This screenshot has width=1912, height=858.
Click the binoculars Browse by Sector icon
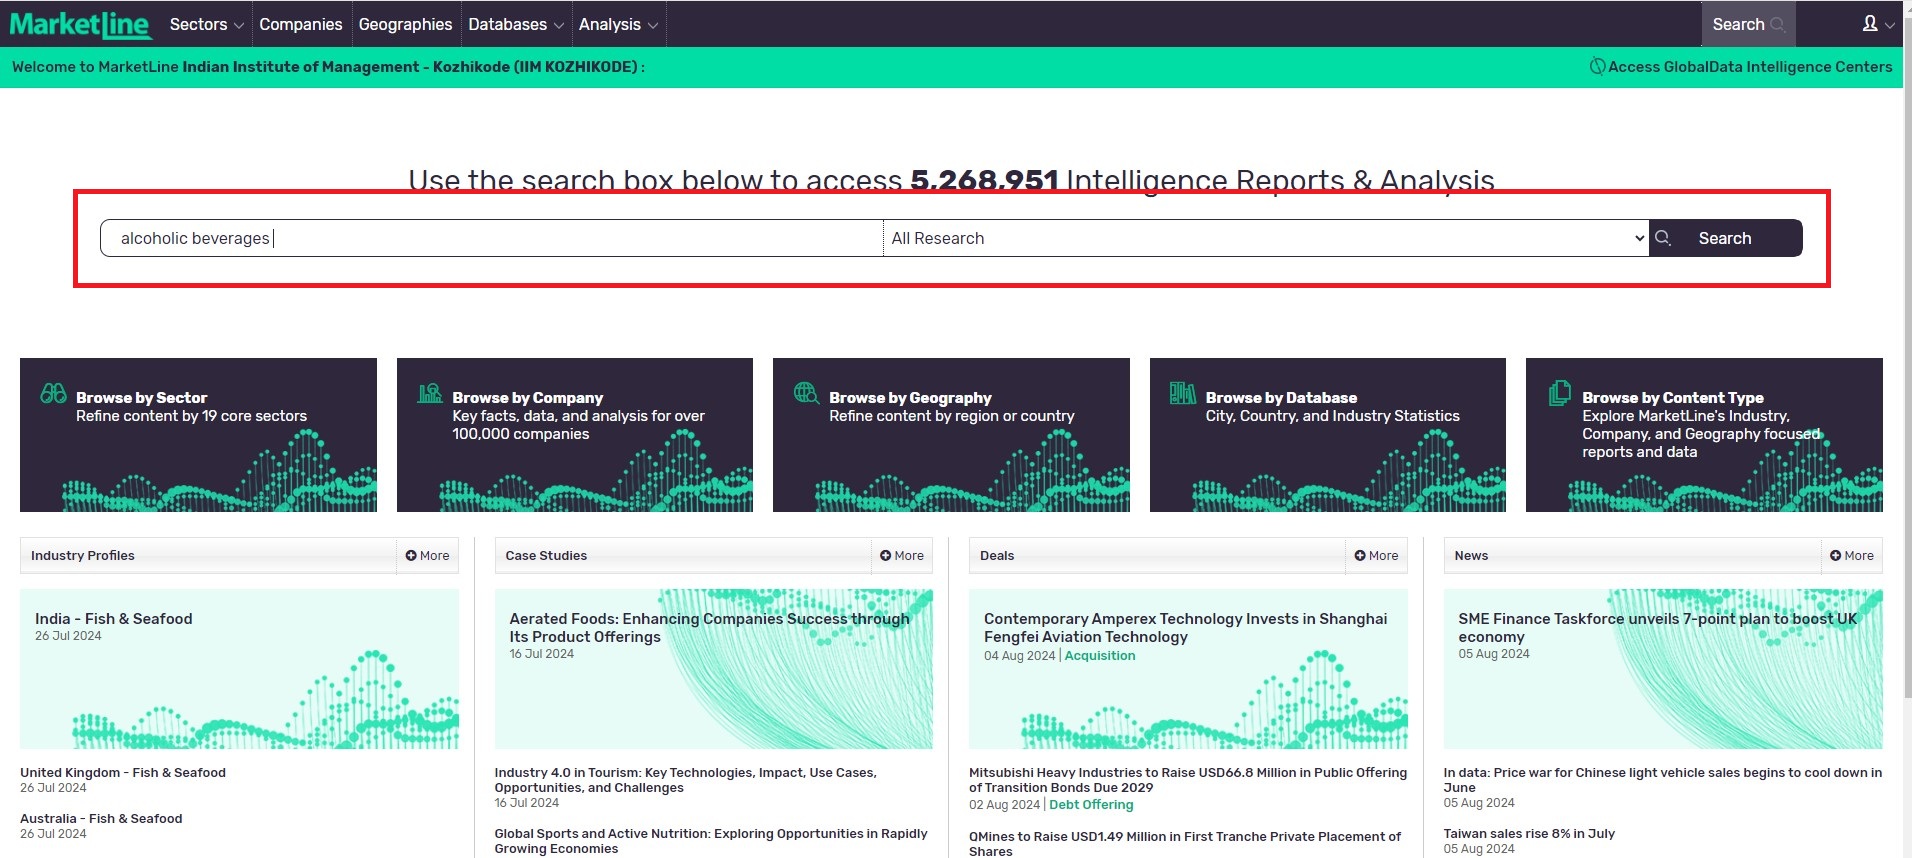53,394
